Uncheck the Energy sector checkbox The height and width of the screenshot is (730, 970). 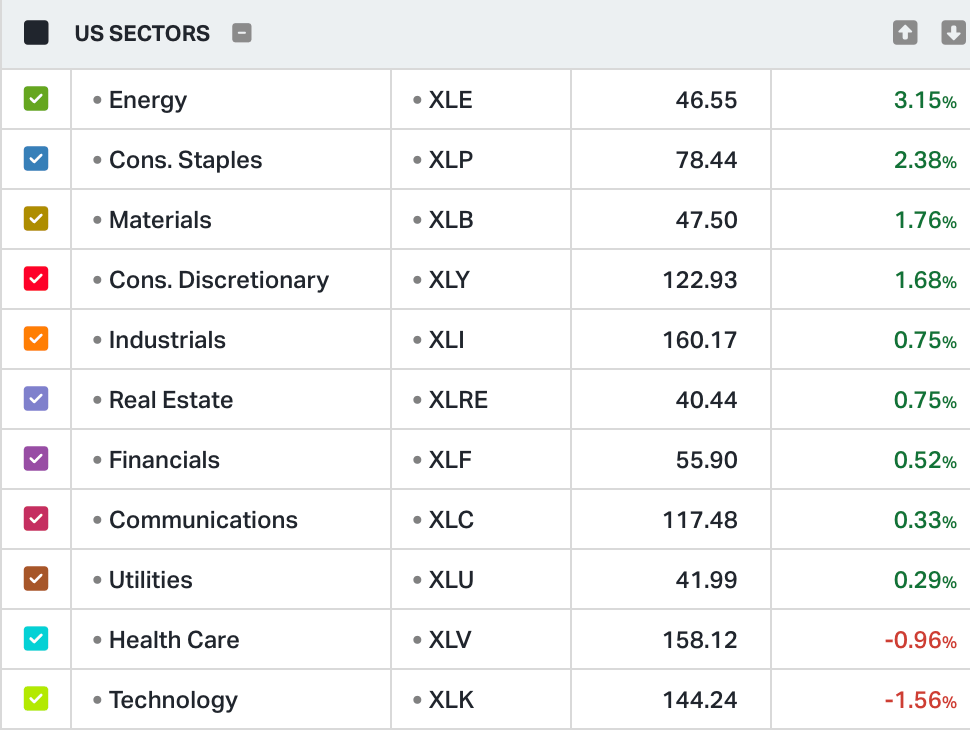36,99
